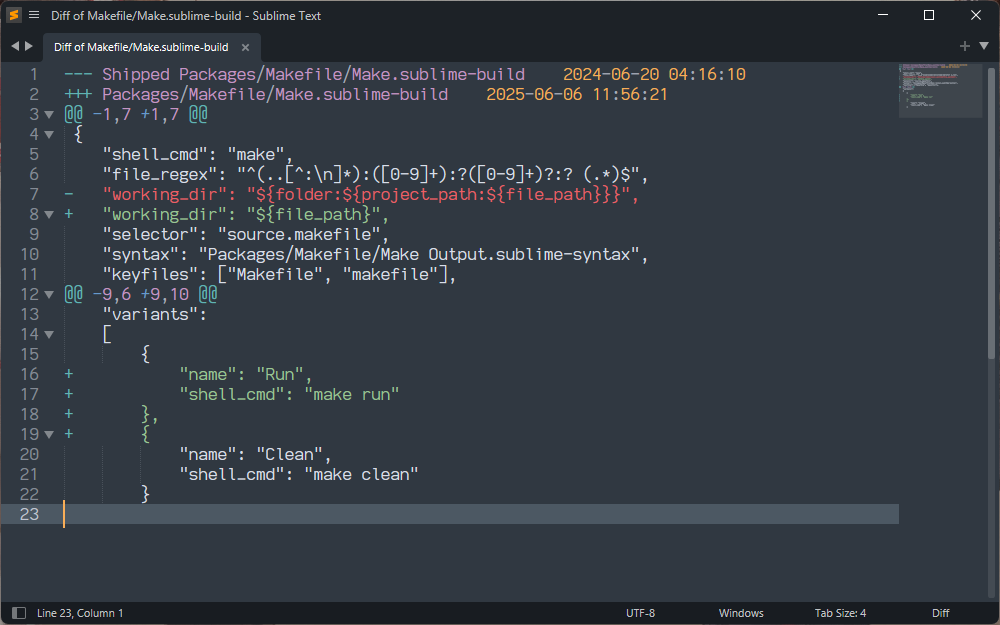Navigate to the previous tab arrow
The height and width of the screenshot is (625, 1000).
point(15,46)
